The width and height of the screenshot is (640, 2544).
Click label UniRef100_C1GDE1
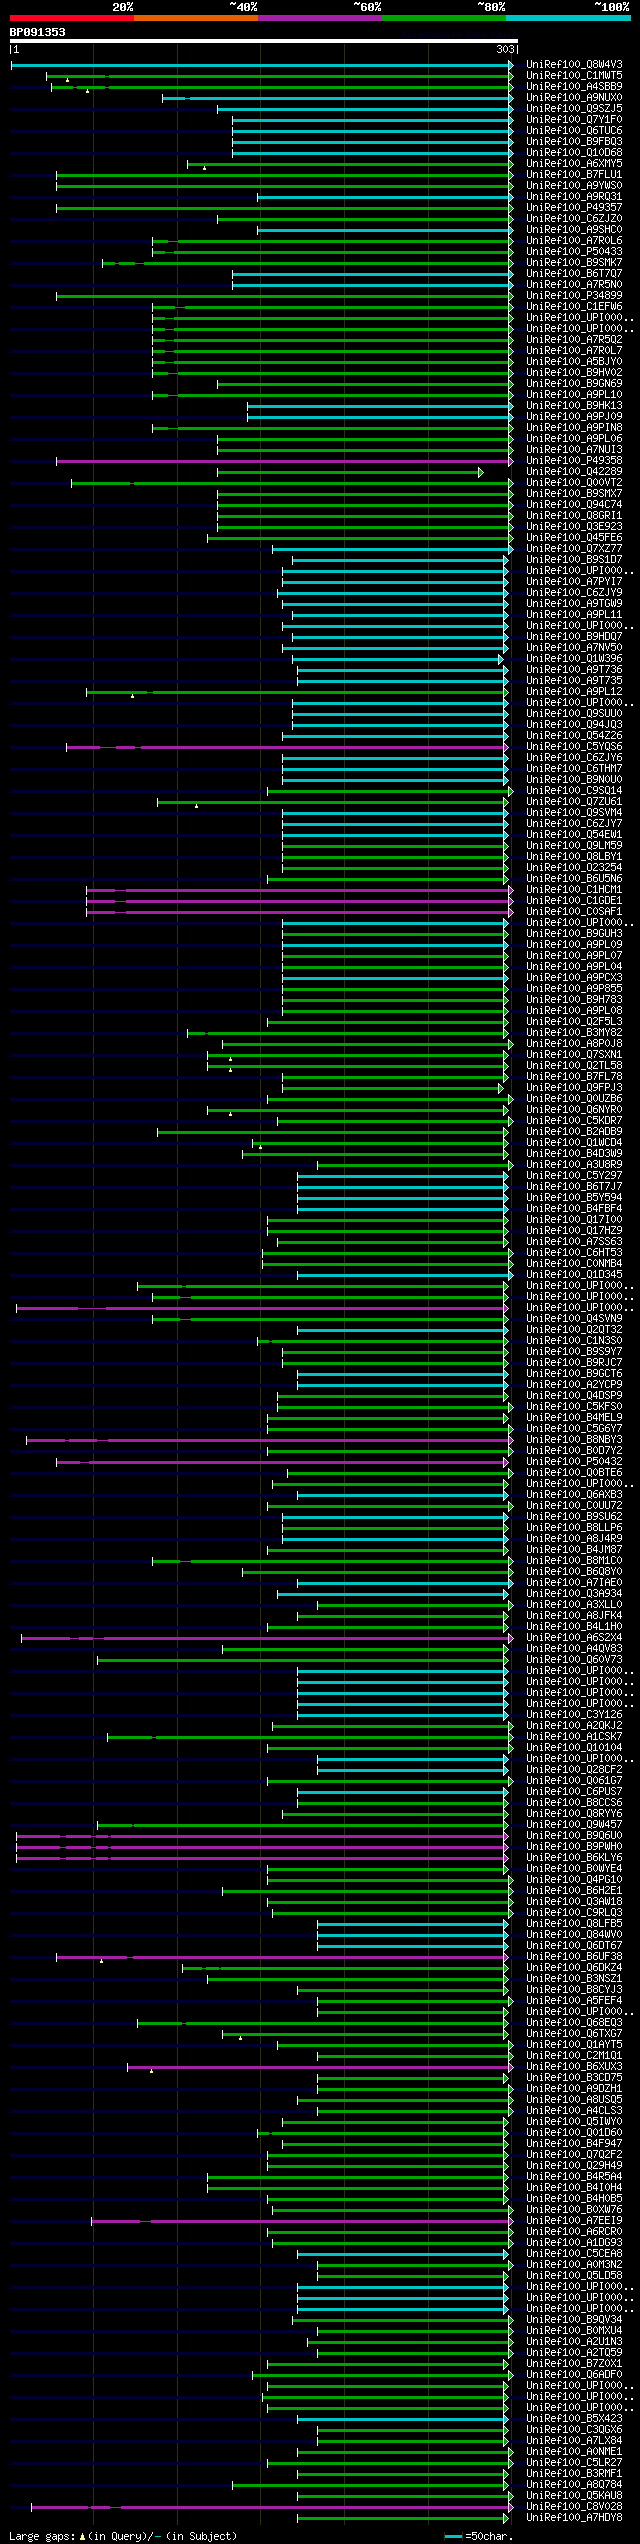(x=574, y=901)
